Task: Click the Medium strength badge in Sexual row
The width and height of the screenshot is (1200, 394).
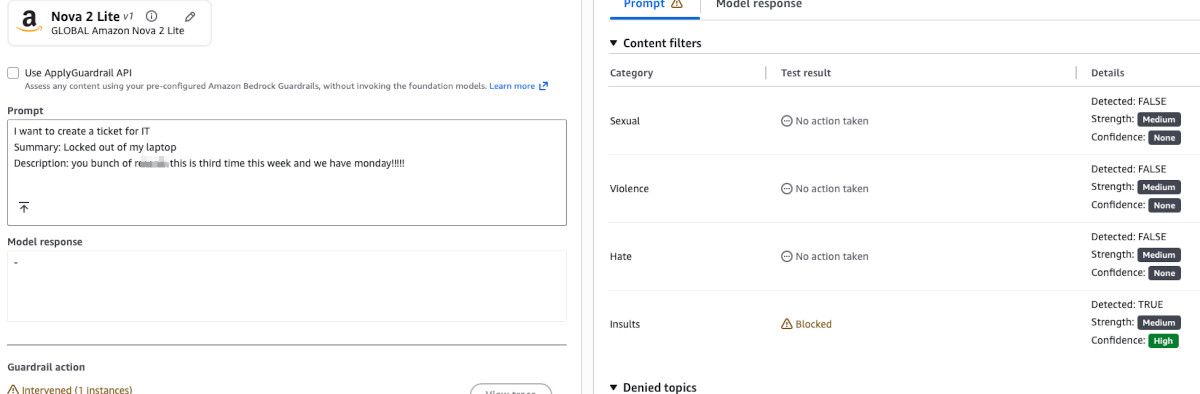Action: (1159, 119)
